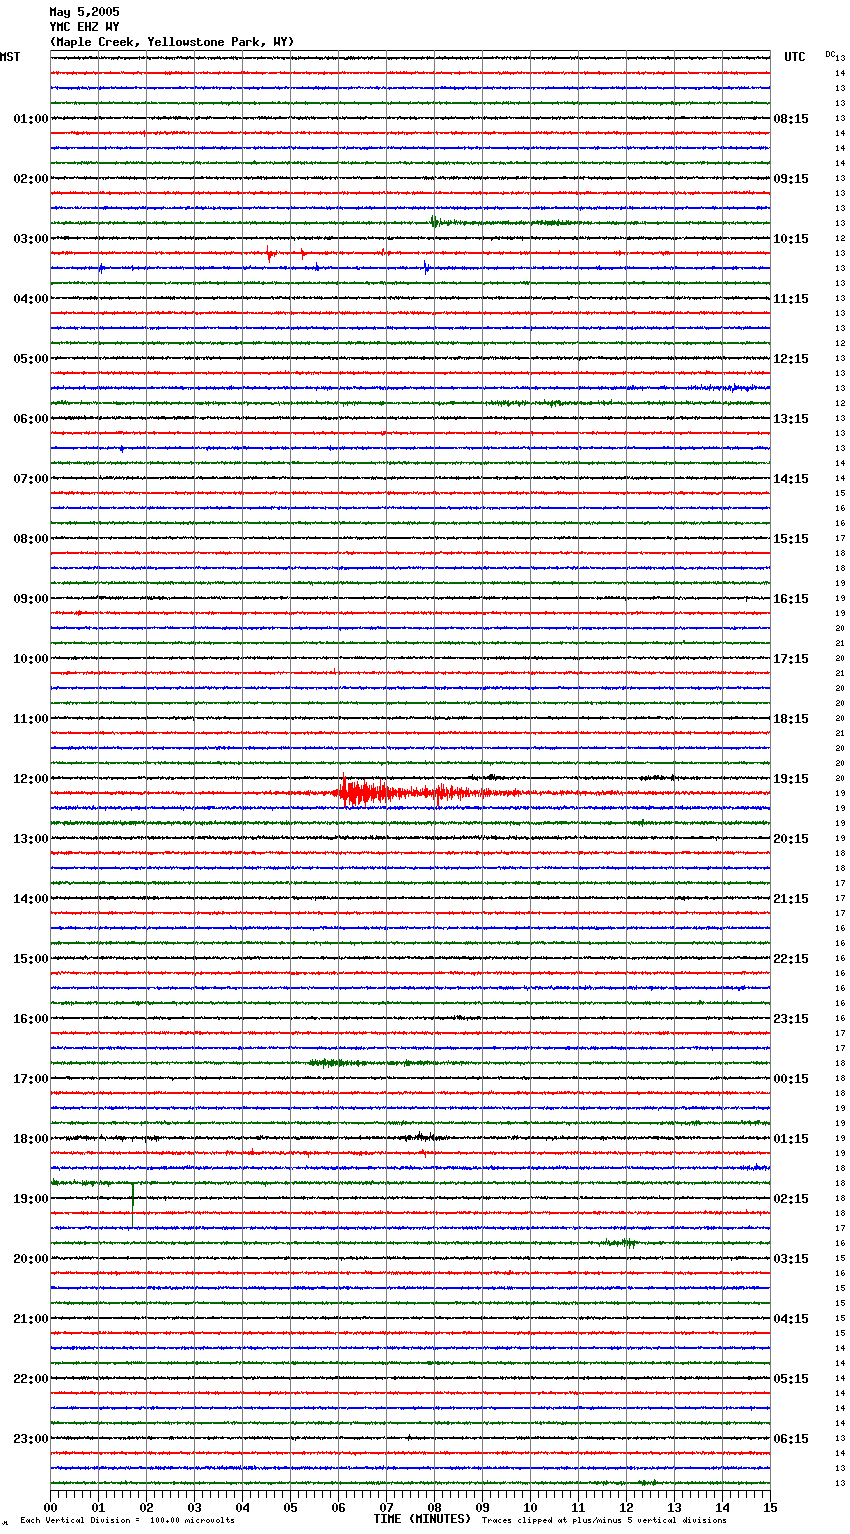Select the 01:00 MST hour label
Image resolution: width=850 pixels, height=1534 pixels.
(x=31, y=119)
